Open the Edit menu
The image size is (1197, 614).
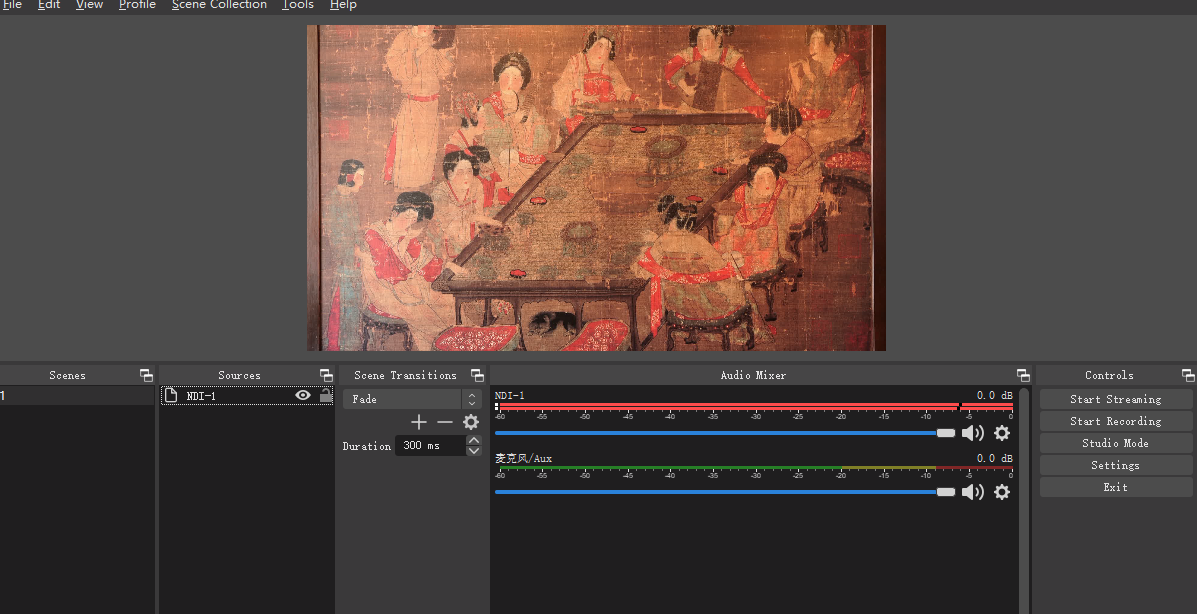pyautogui.click(x=49, y=5)
